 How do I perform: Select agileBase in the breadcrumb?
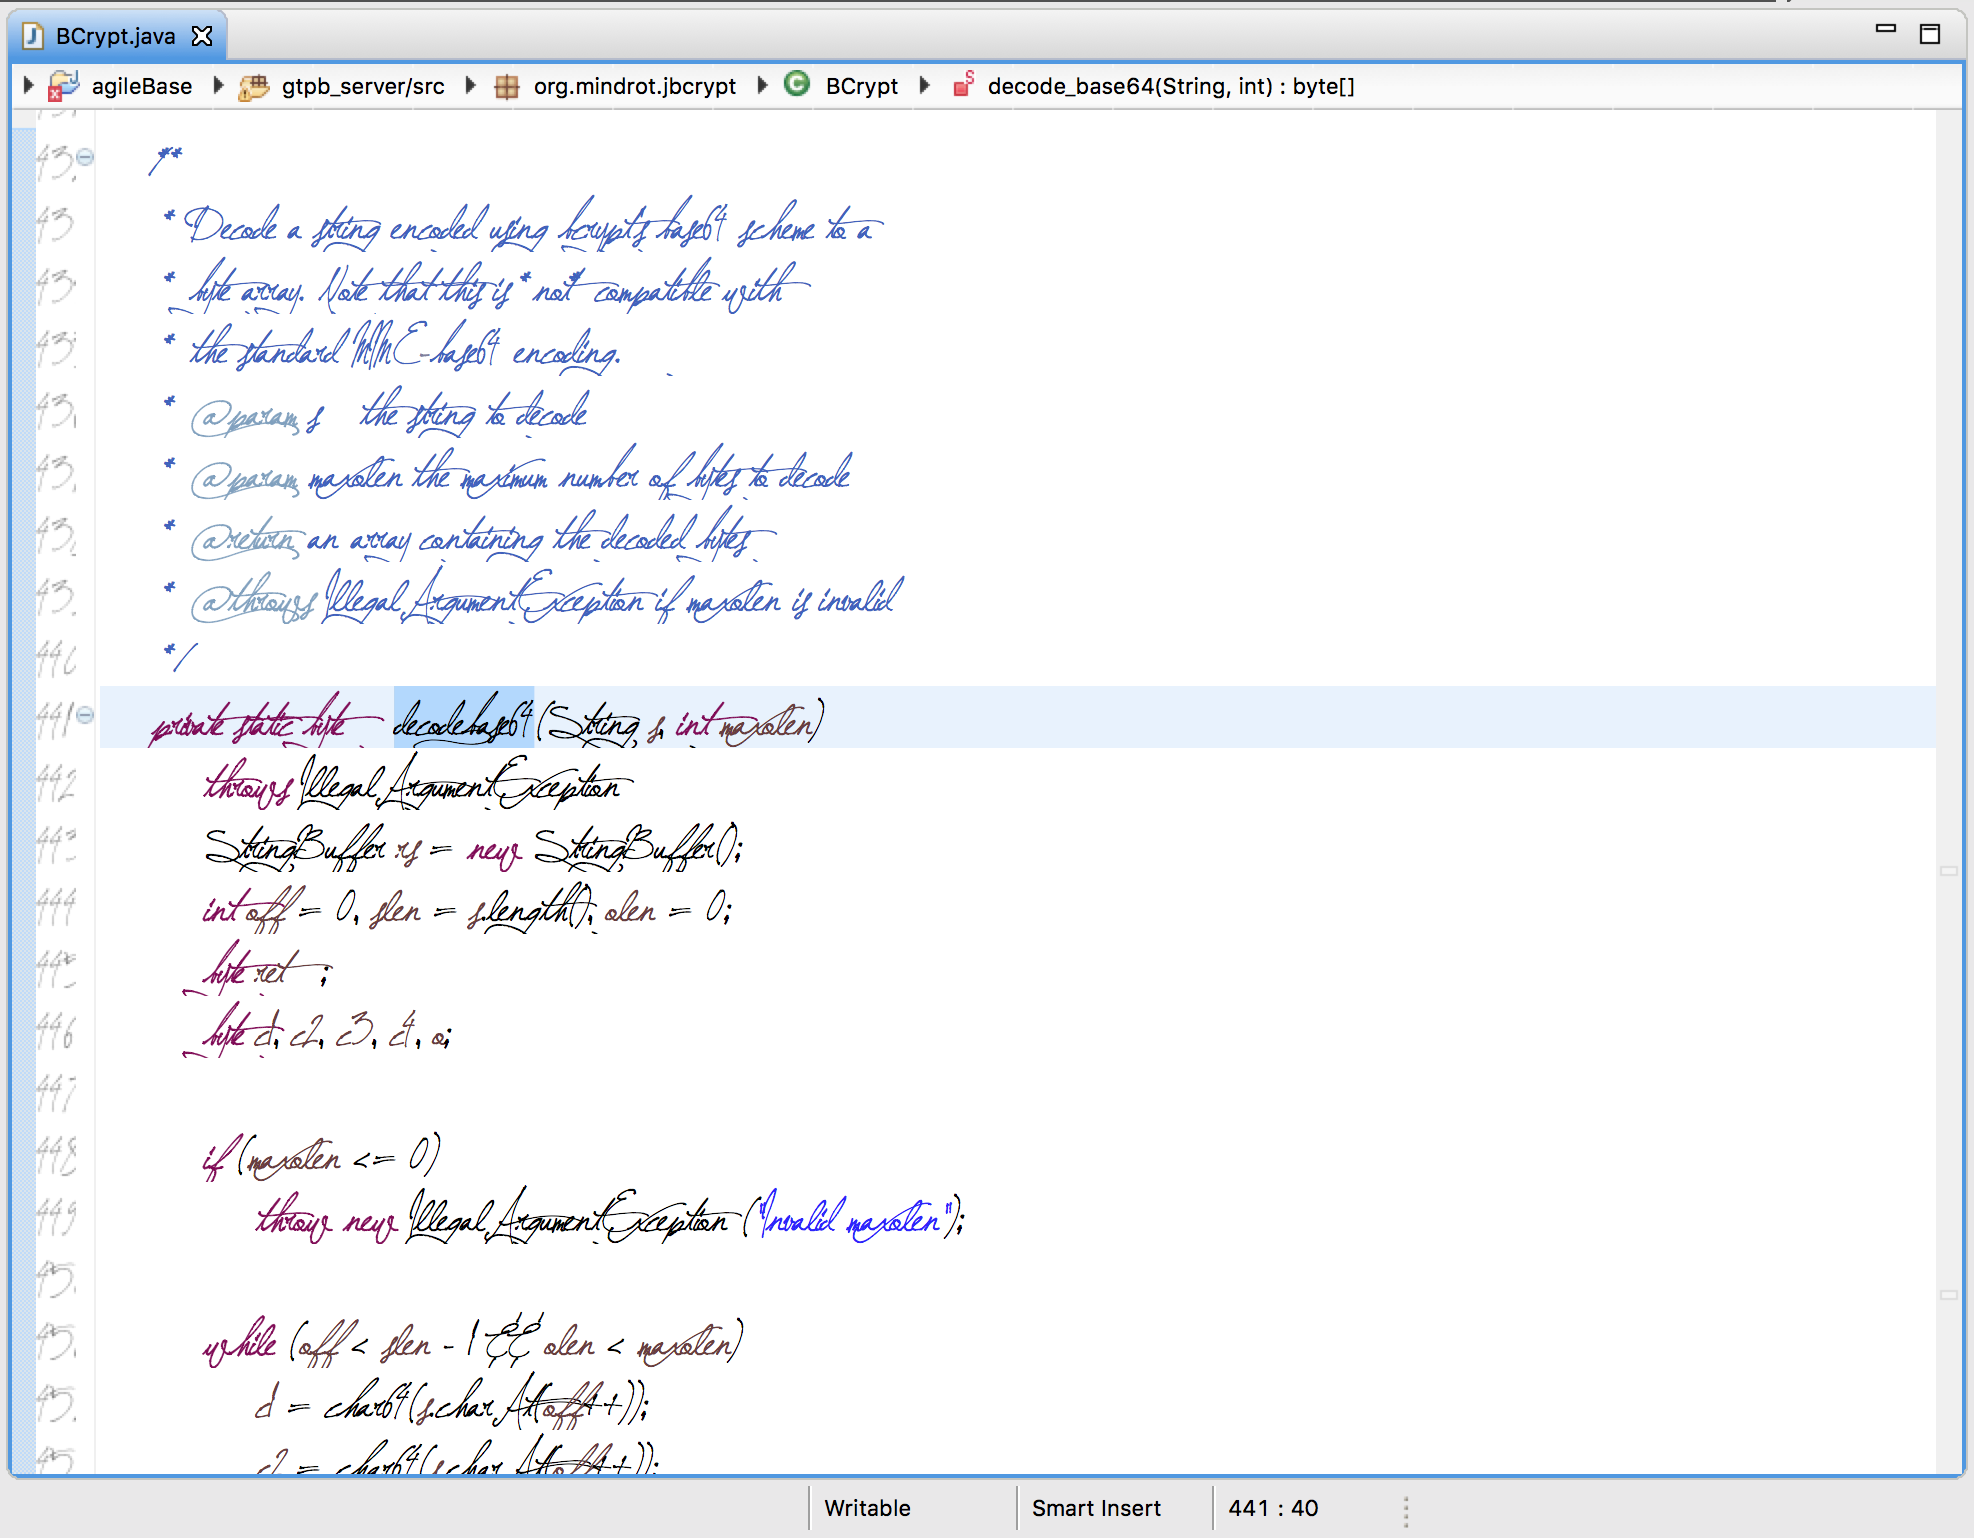tap(142, 86)
